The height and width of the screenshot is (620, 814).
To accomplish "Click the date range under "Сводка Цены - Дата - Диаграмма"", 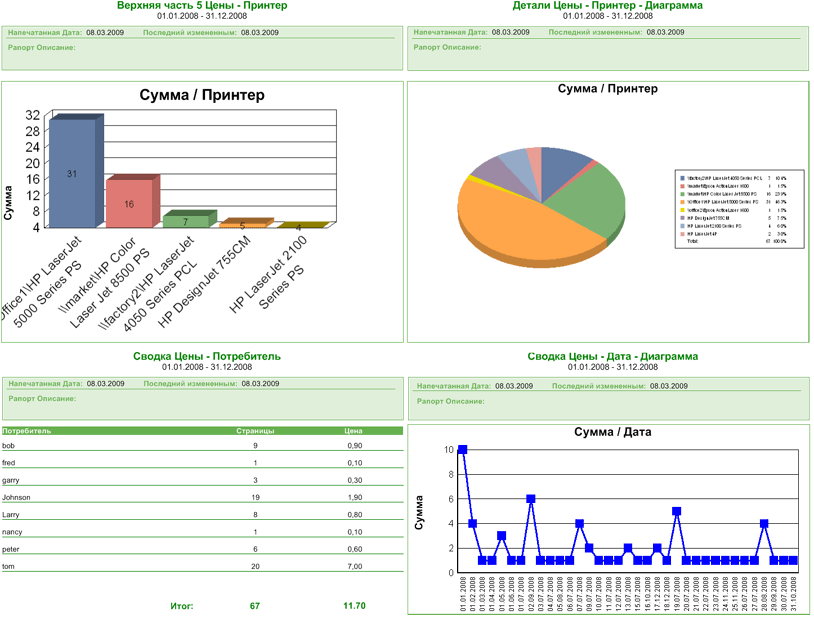I will point(613,367).
